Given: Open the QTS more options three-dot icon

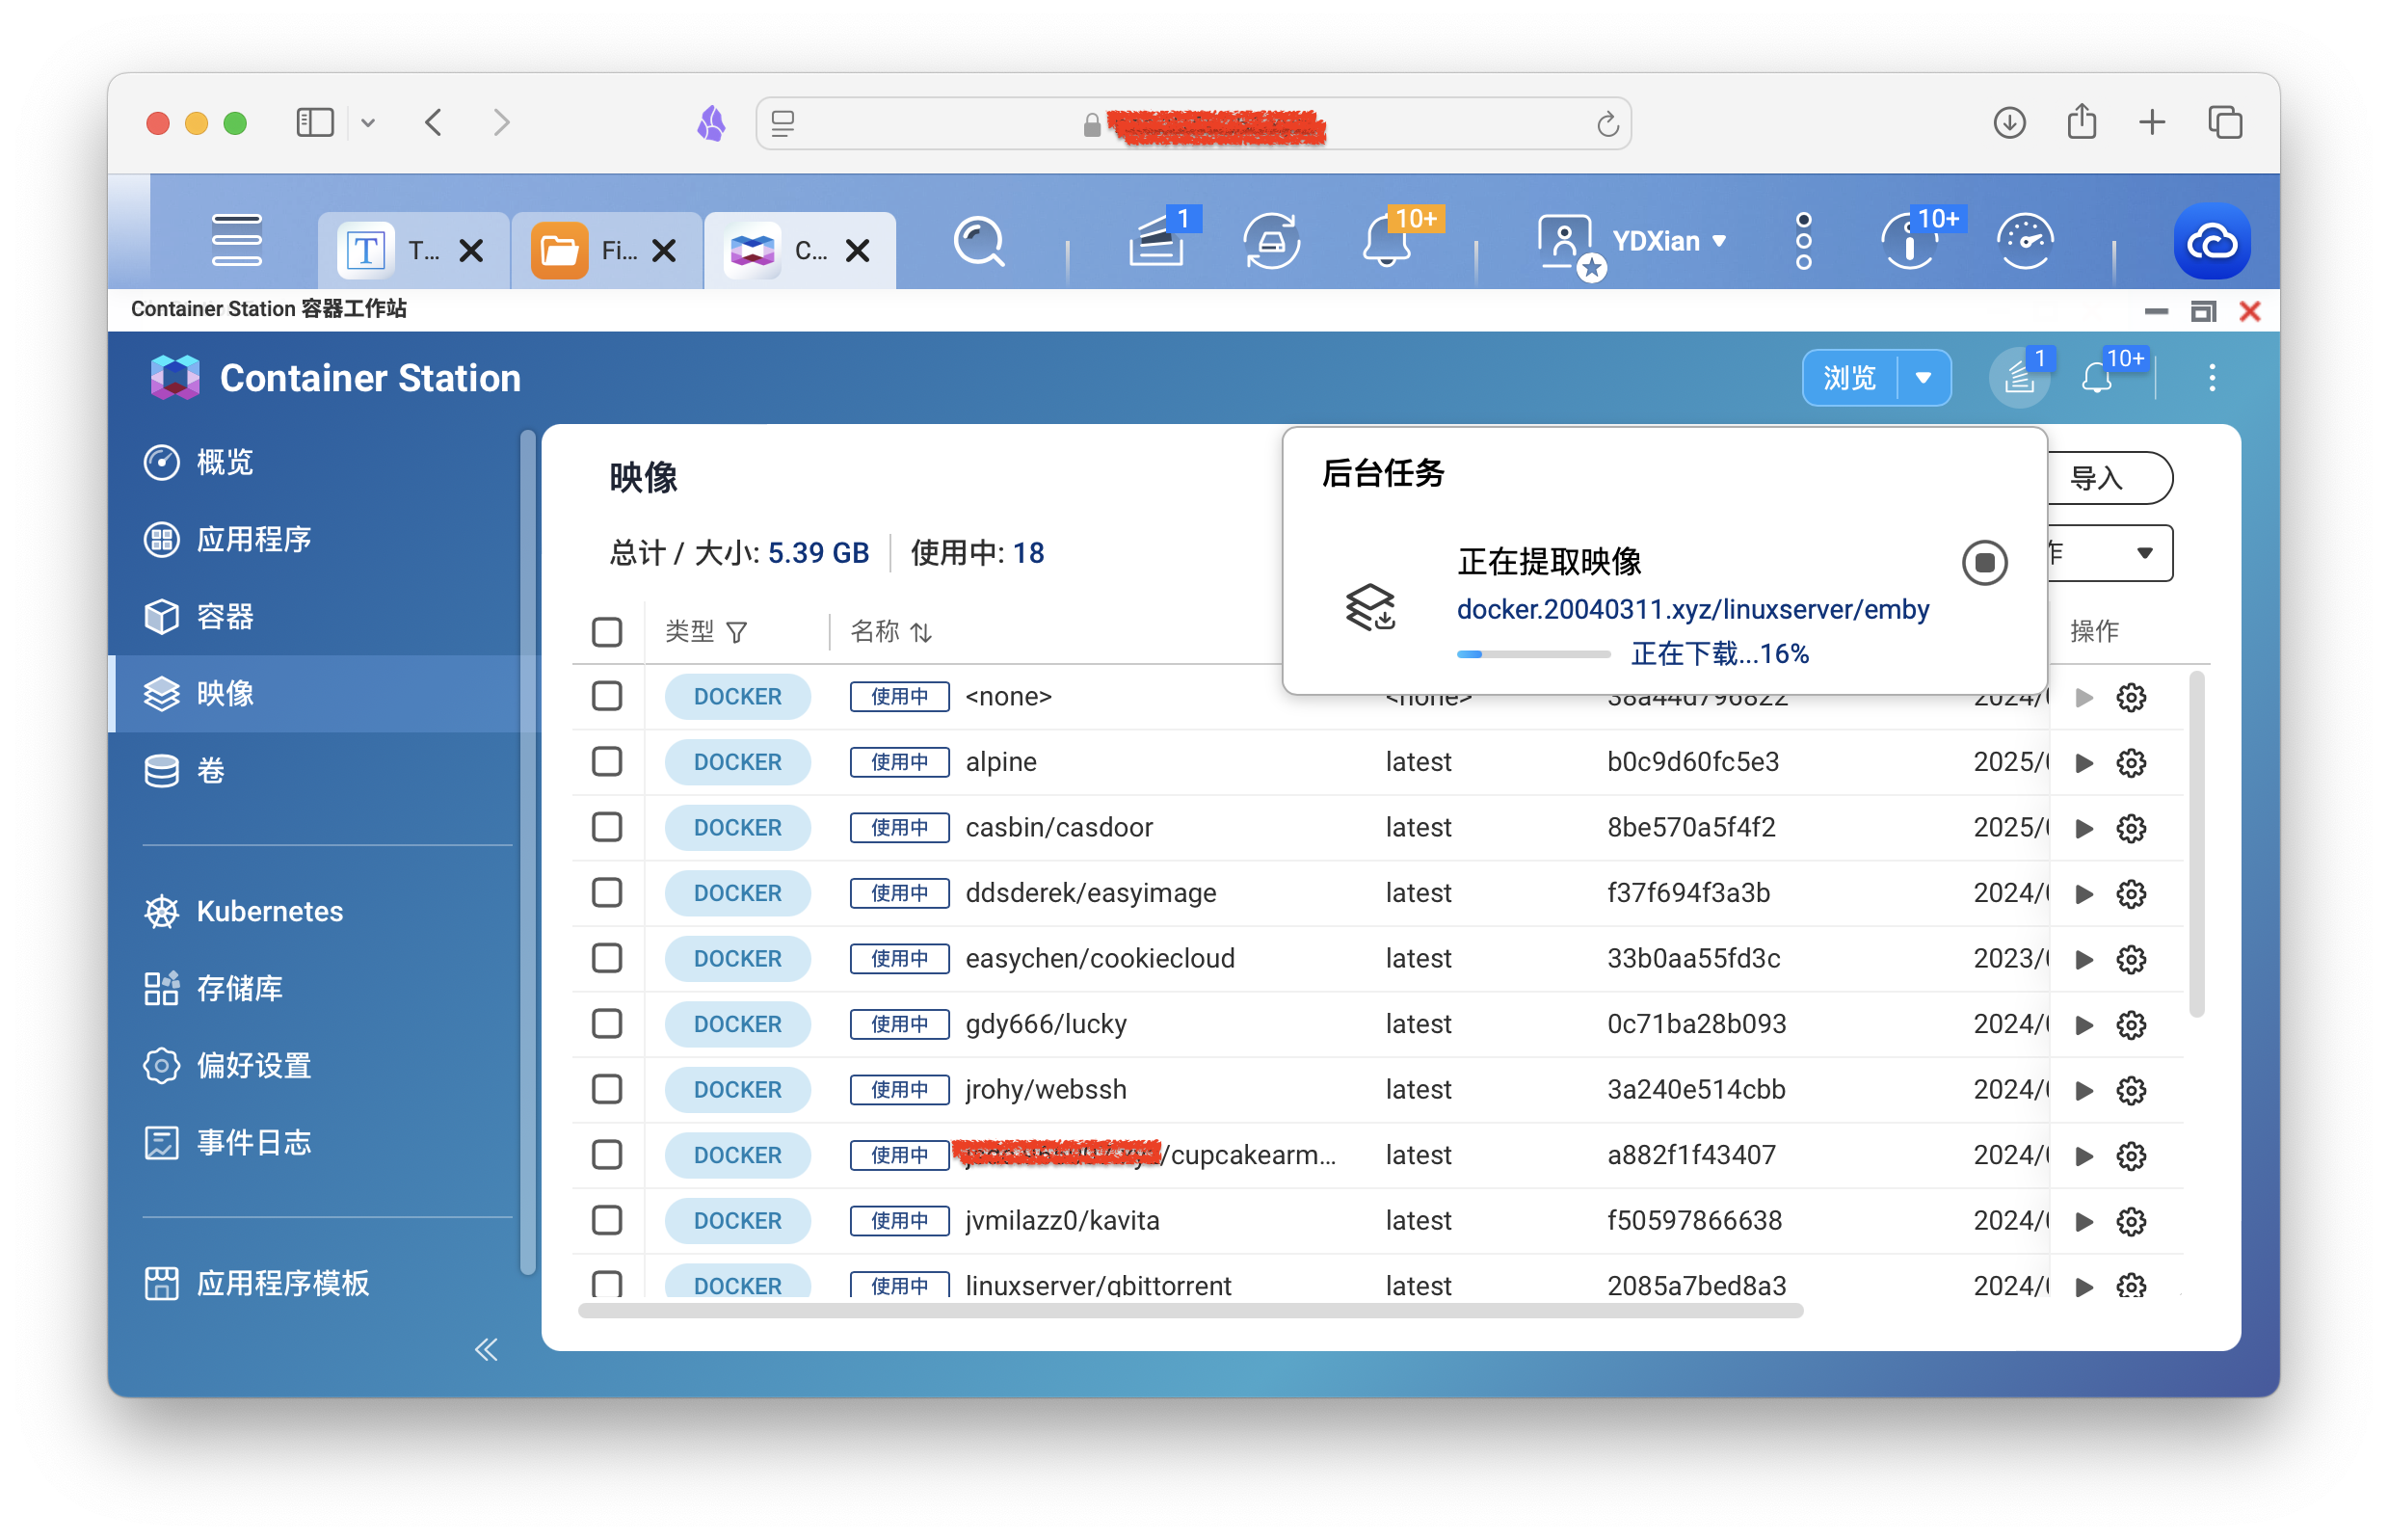Looking at the screenshot, I should point(1803,241).
